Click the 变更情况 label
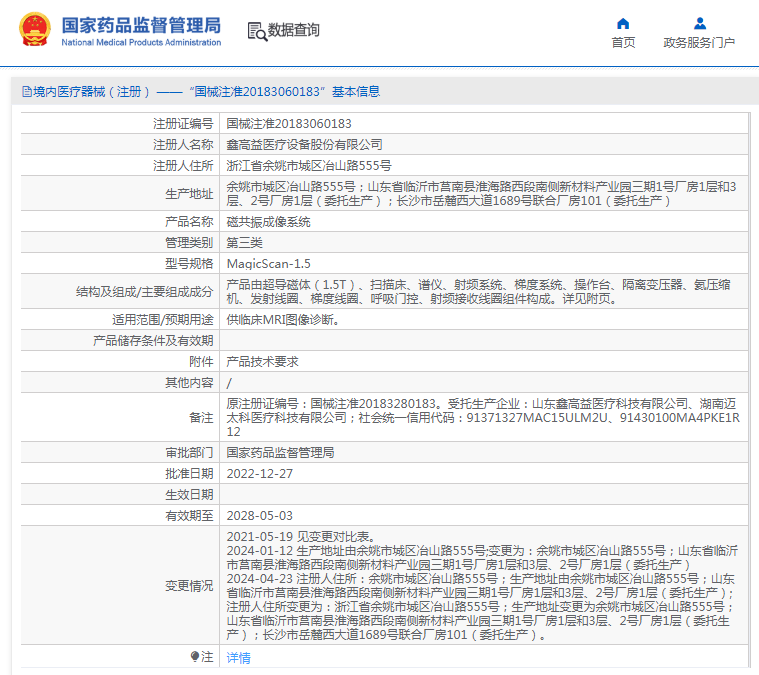 (x=189, y=585)
